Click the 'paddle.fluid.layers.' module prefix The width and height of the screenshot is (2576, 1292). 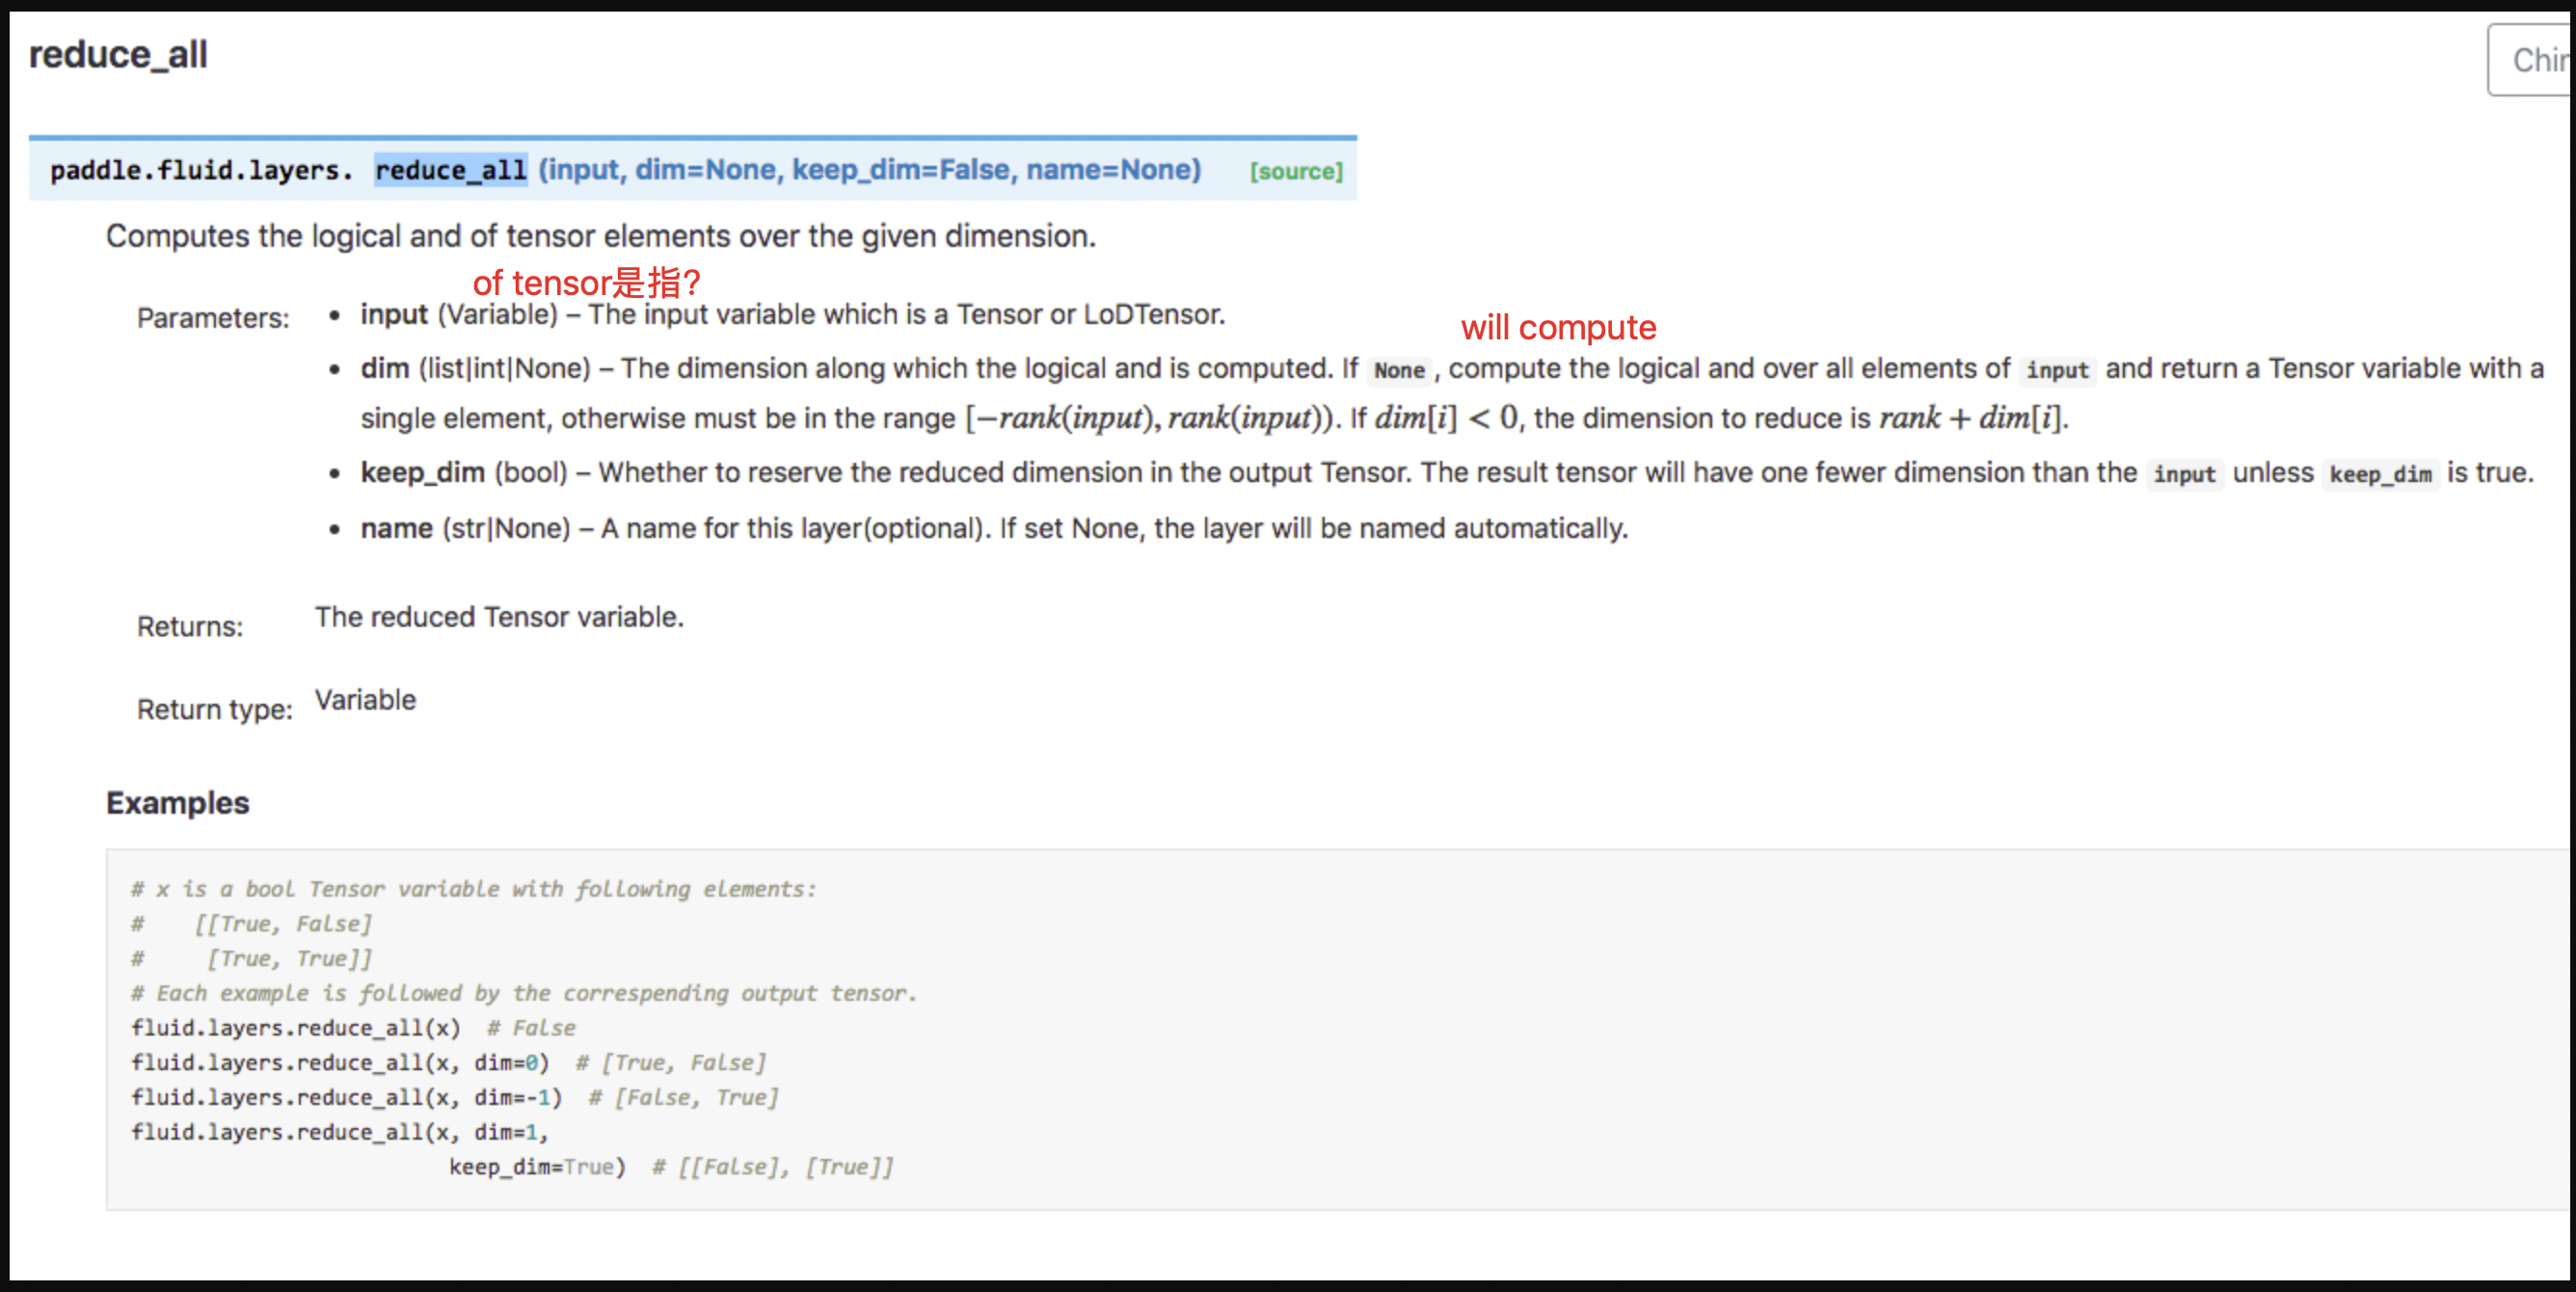(201, 170)
